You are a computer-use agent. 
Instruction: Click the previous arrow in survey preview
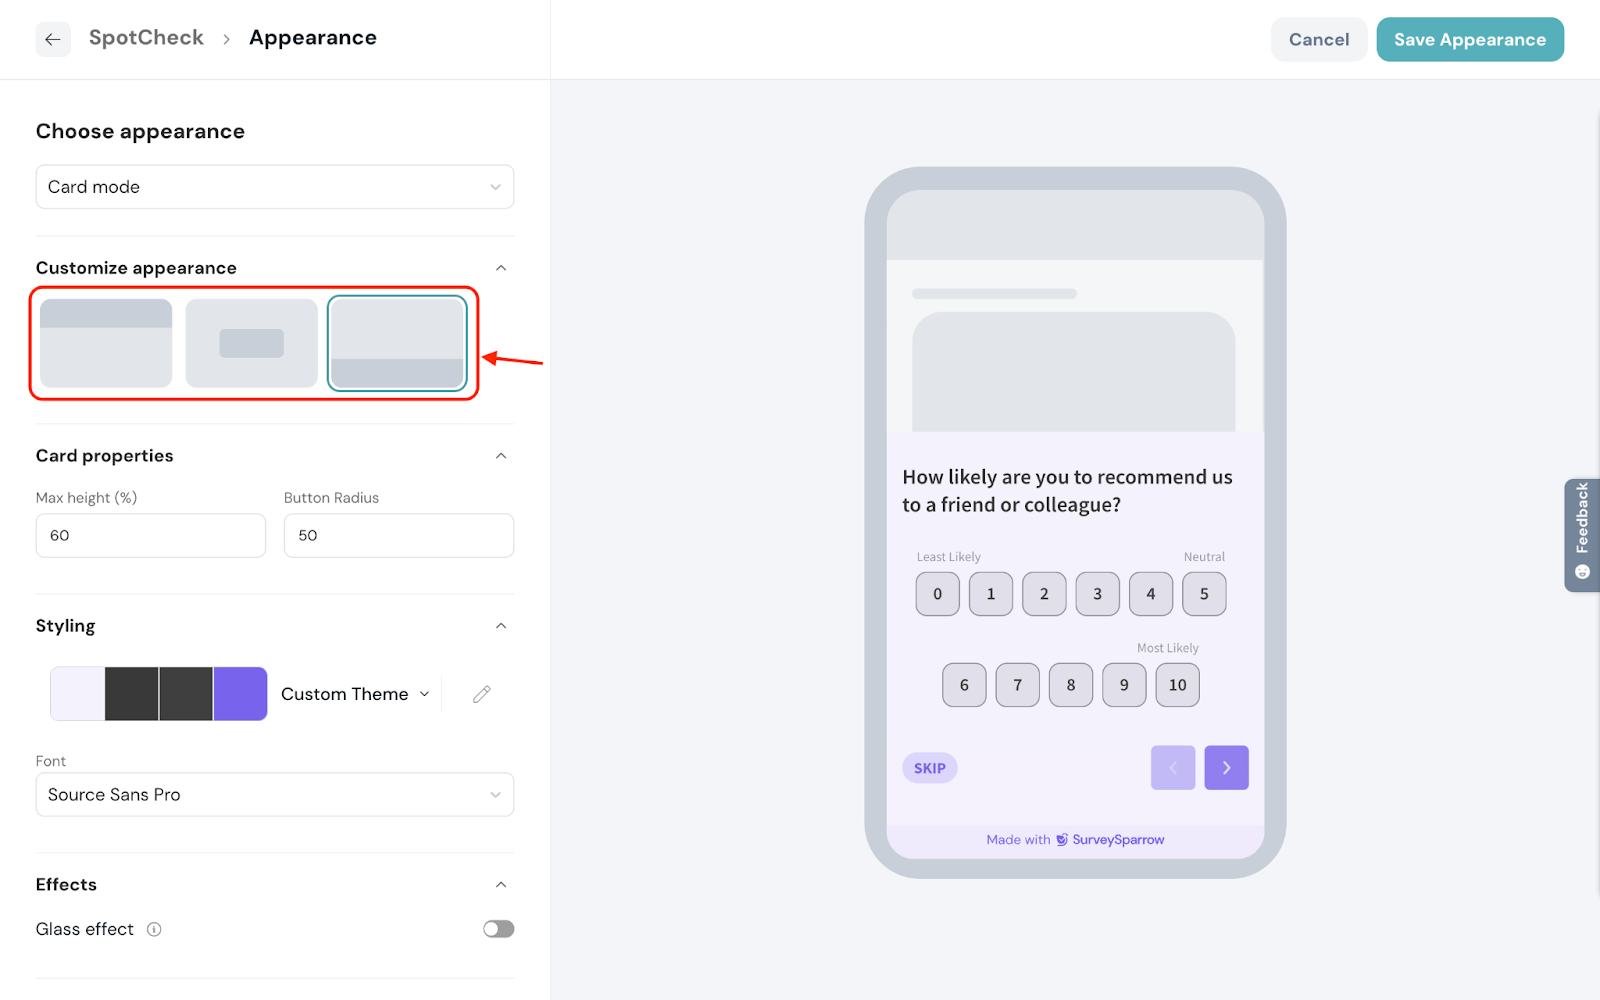(1173, 768)
